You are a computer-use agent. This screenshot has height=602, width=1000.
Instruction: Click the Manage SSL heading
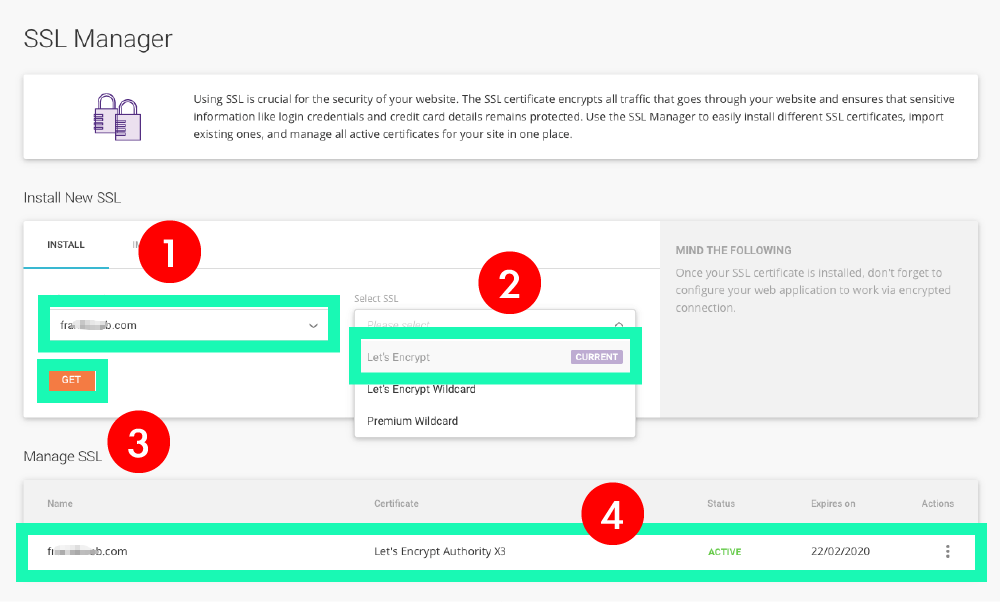click(62, 457)
